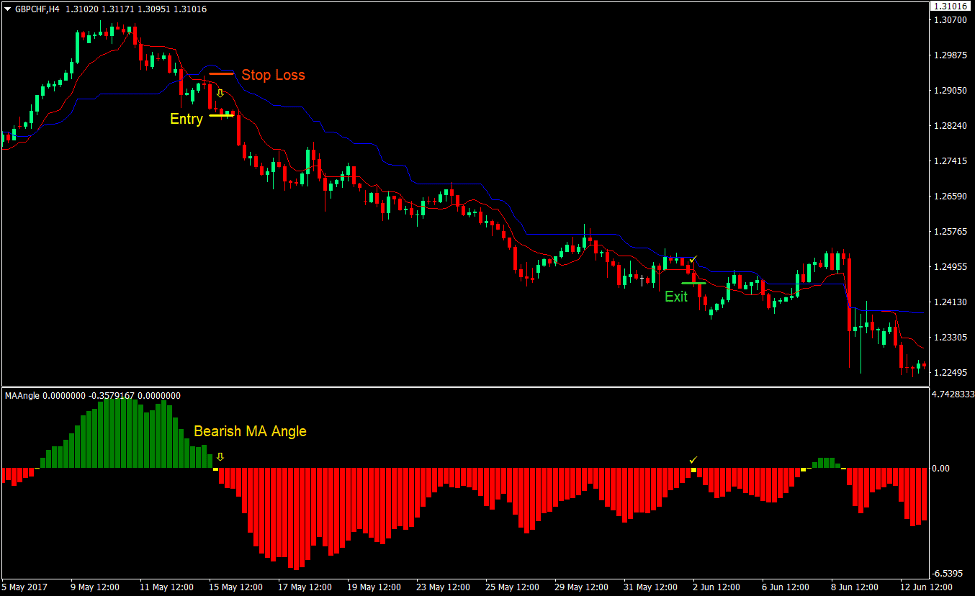Click the MAAngle indicator label

pyautogui.click(x=20, y=395)
